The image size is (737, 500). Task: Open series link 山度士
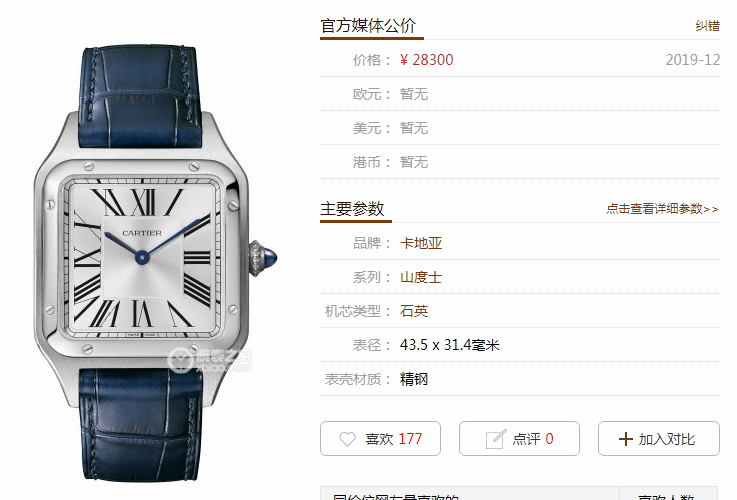(421, 277)
